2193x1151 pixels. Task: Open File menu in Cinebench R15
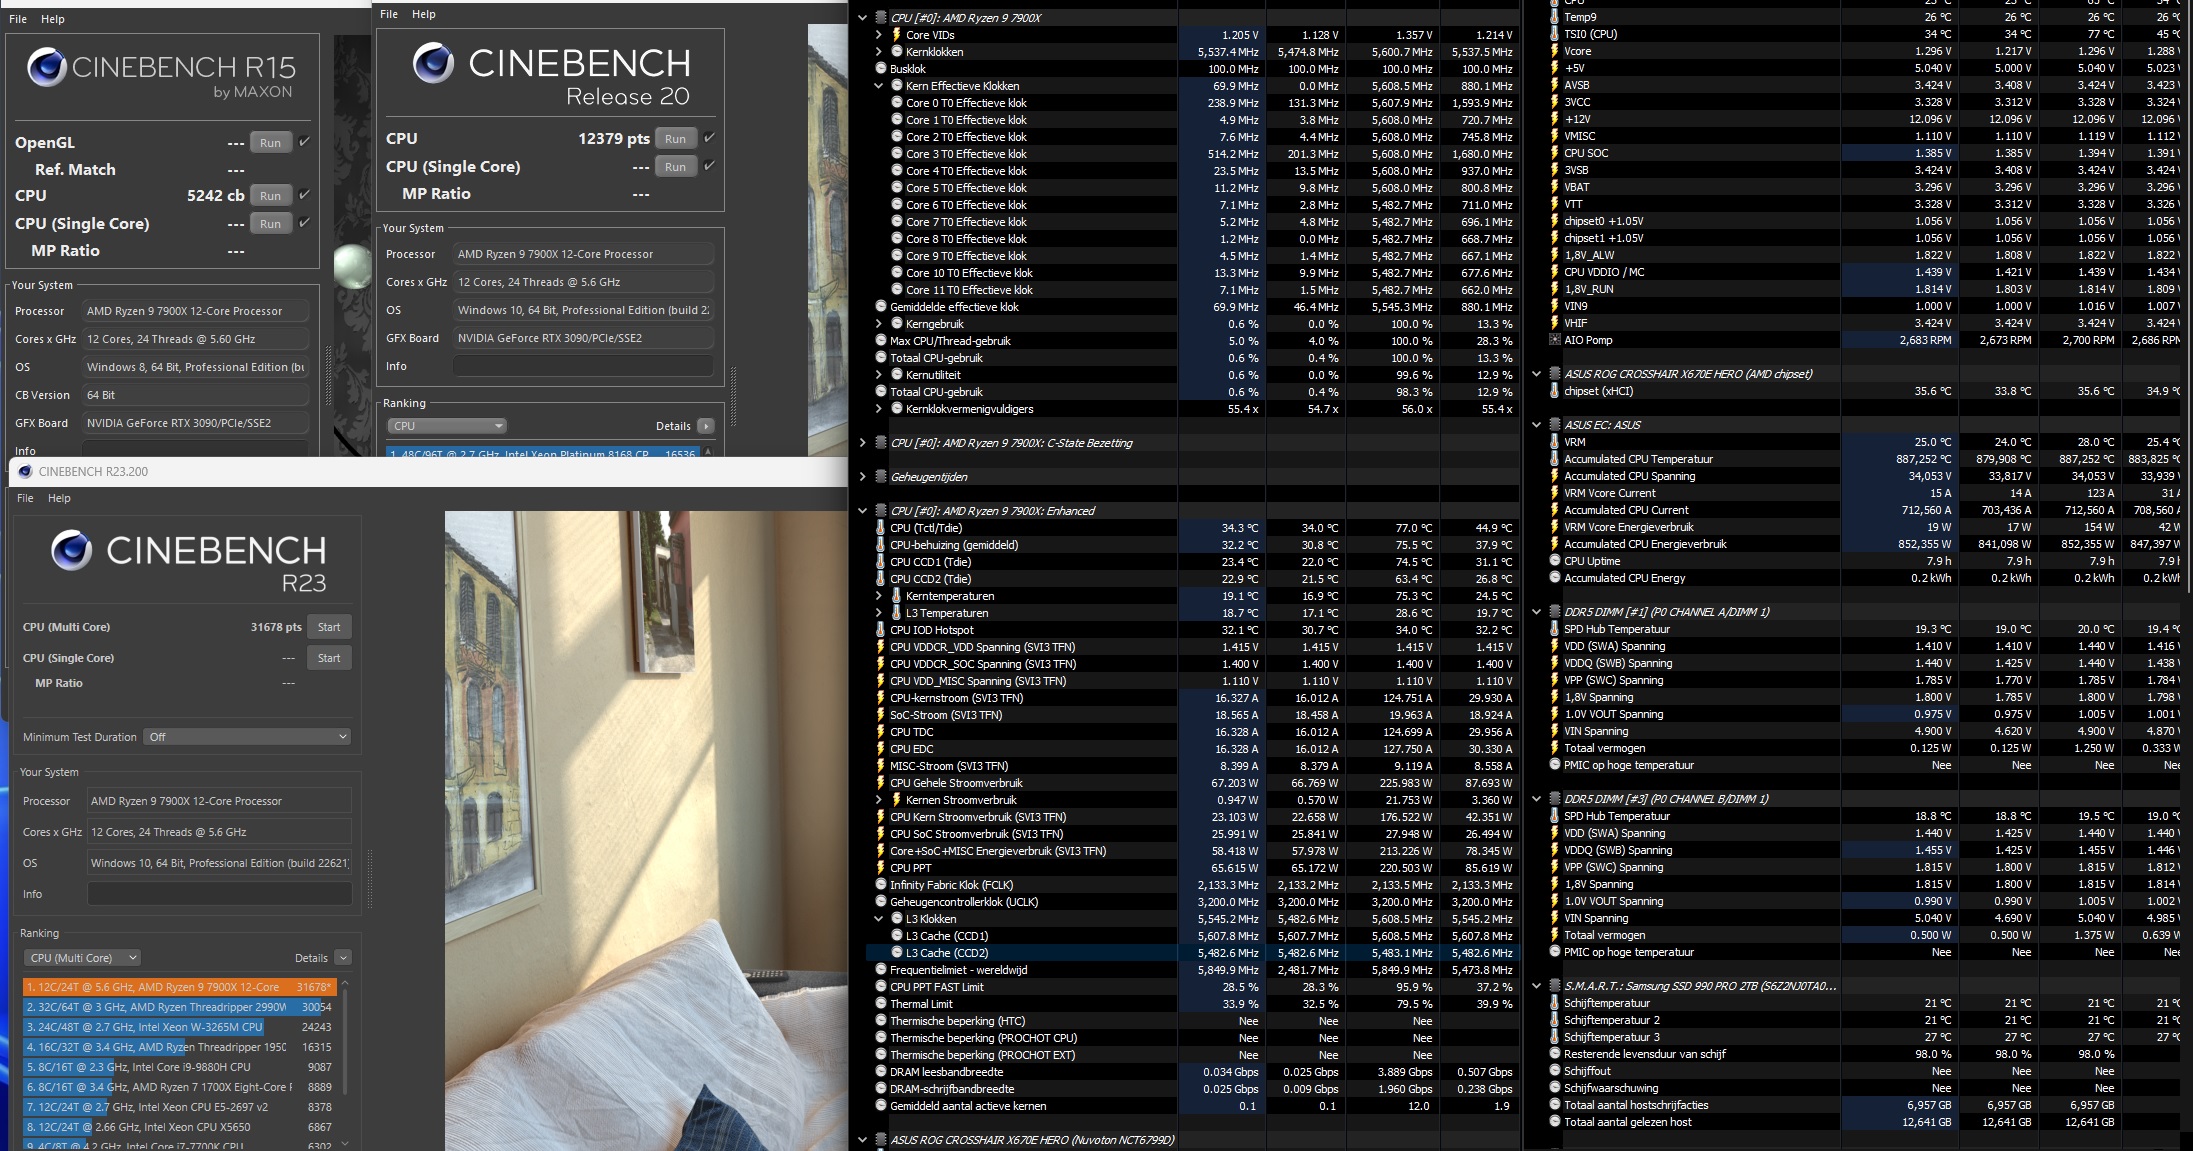click(x=18, y=19)
